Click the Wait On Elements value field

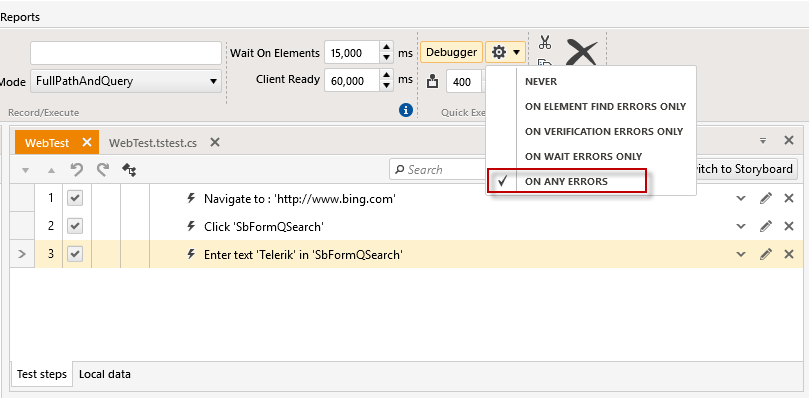coord(352,53)
